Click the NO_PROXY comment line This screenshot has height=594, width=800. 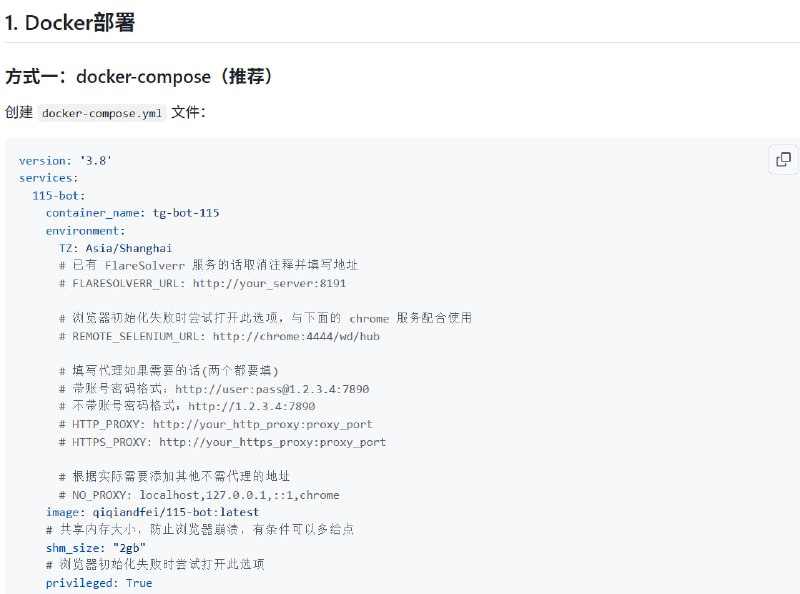click(x=199, y=495)
